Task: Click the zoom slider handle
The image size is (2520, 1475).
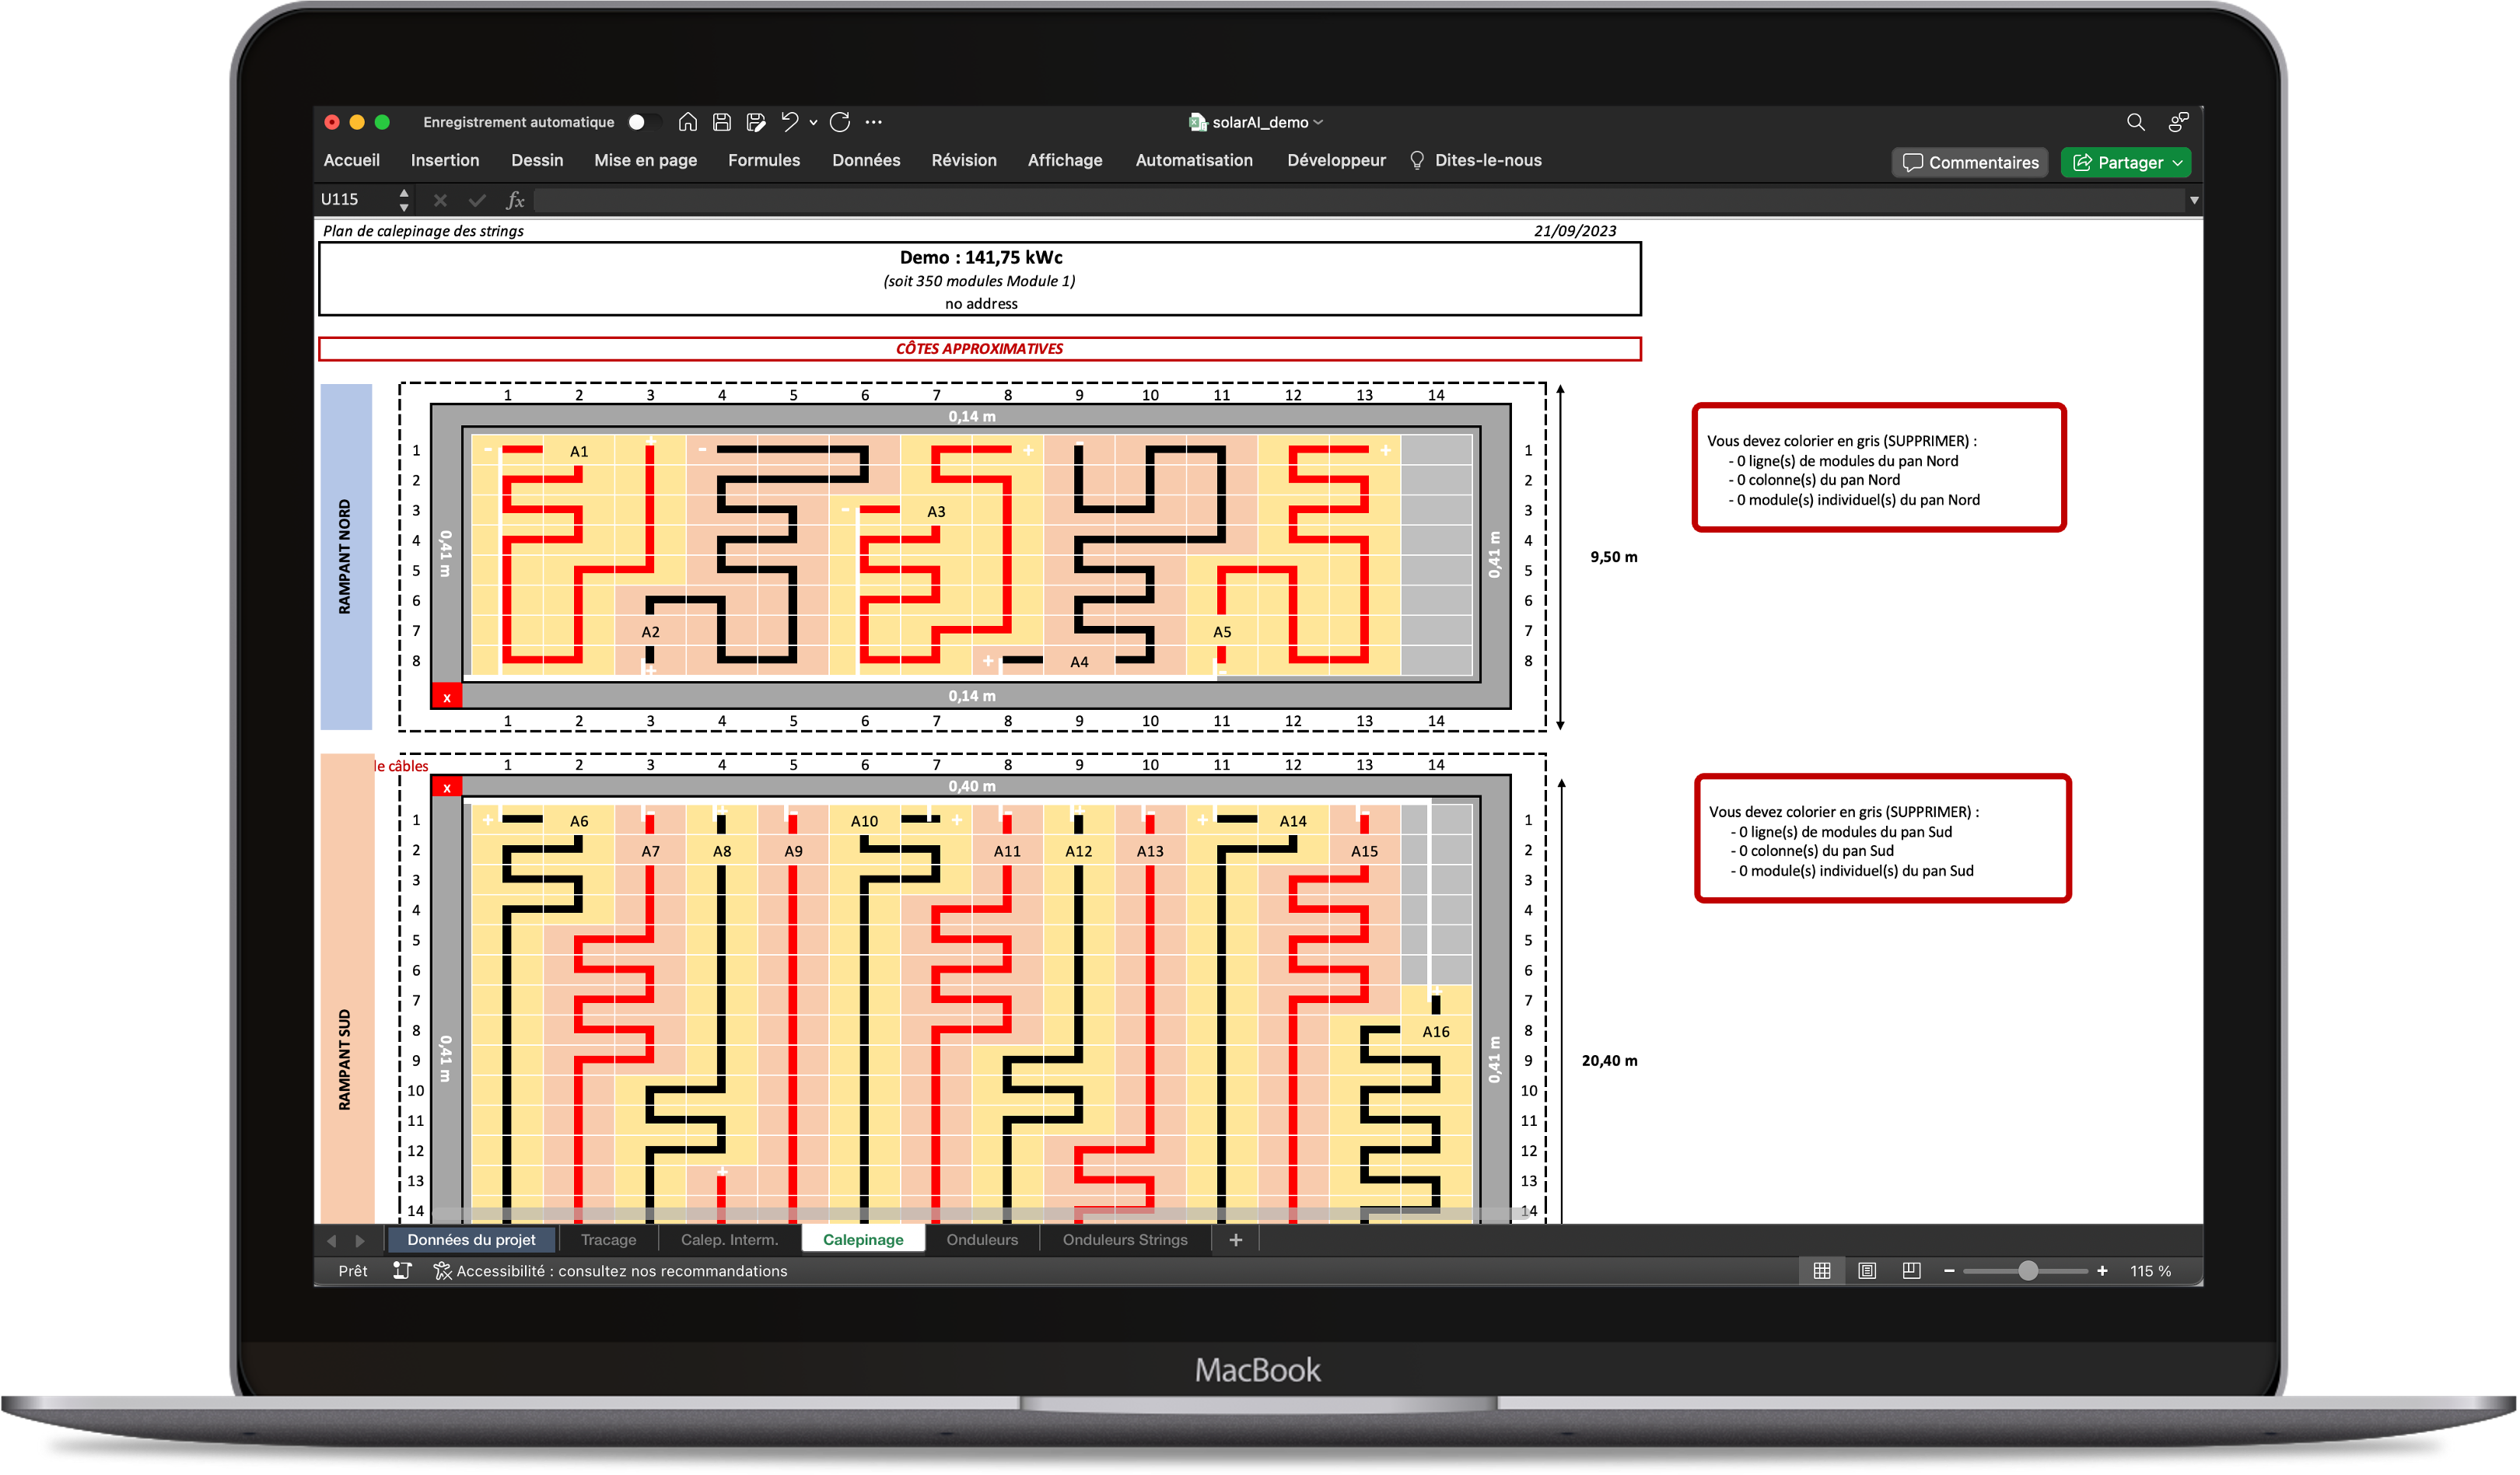Action: [x=2028, y=1271]
